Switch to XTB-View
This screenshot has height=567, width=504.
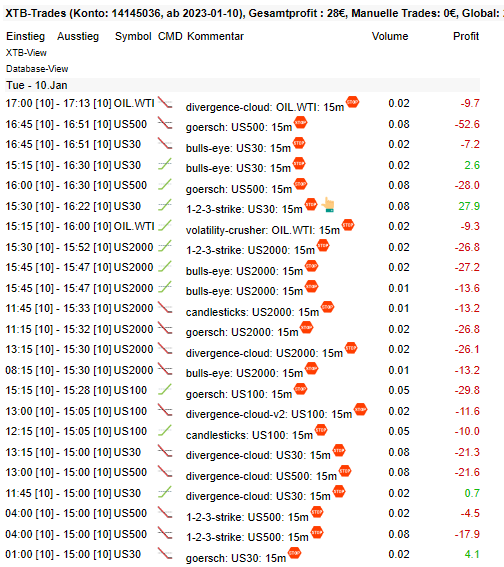(x=26, y=53)
